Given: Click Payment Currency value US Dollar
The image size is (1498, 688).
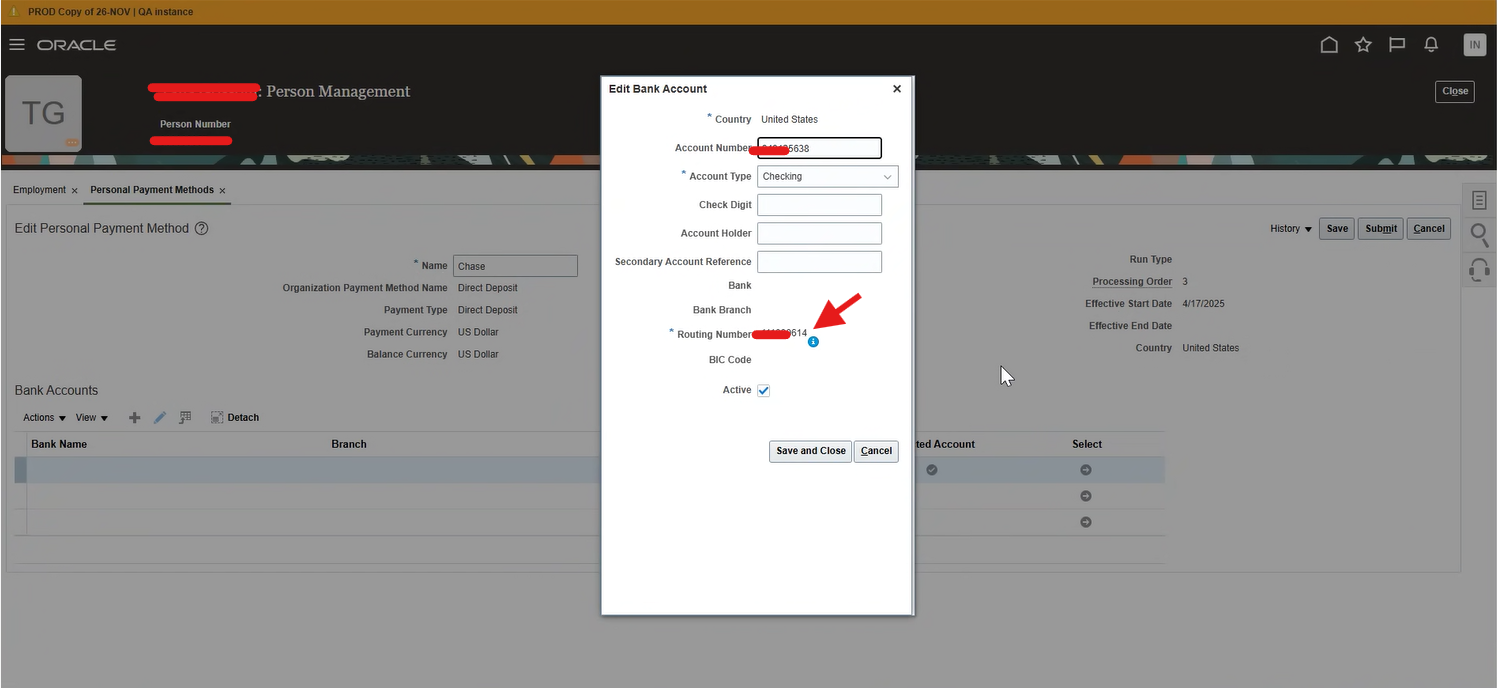Looking at the screenshot, I should 478,332.
